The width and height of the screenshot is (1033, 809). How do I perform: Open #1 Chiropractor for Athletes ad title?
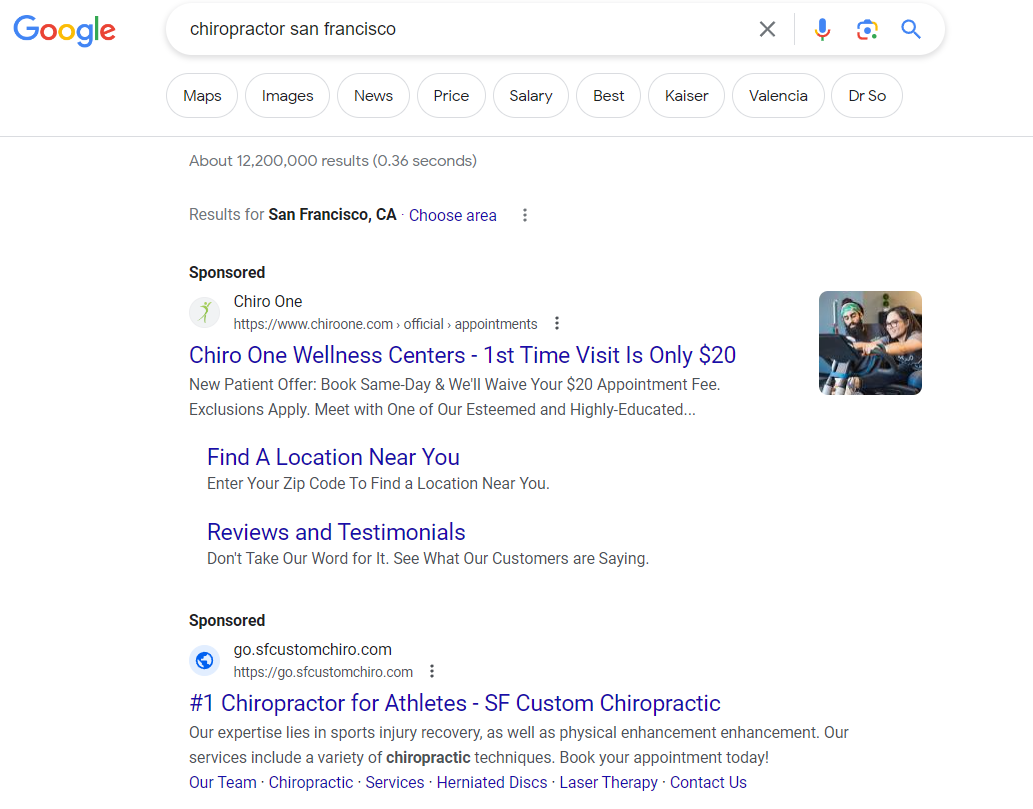coord(455,703)
